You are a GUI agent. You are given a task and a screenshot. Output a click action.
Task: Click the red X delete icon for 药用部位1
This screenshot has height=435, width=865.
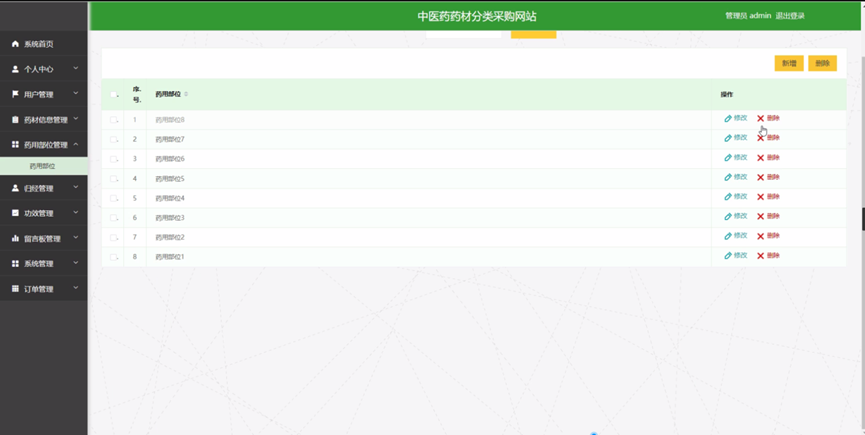[760, 256]
